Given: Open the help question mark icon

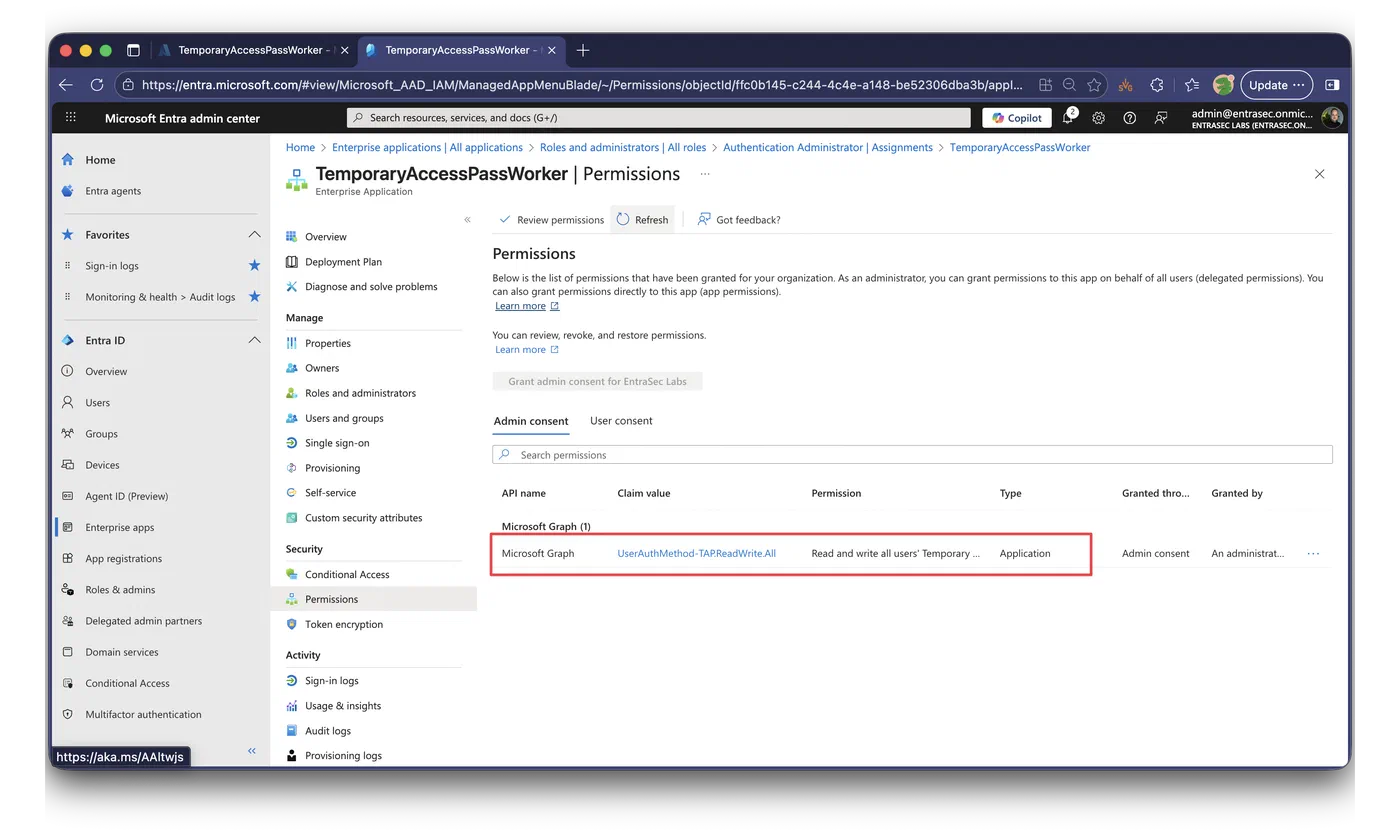Looking at the screenshot, I should tap(1129, 118).
